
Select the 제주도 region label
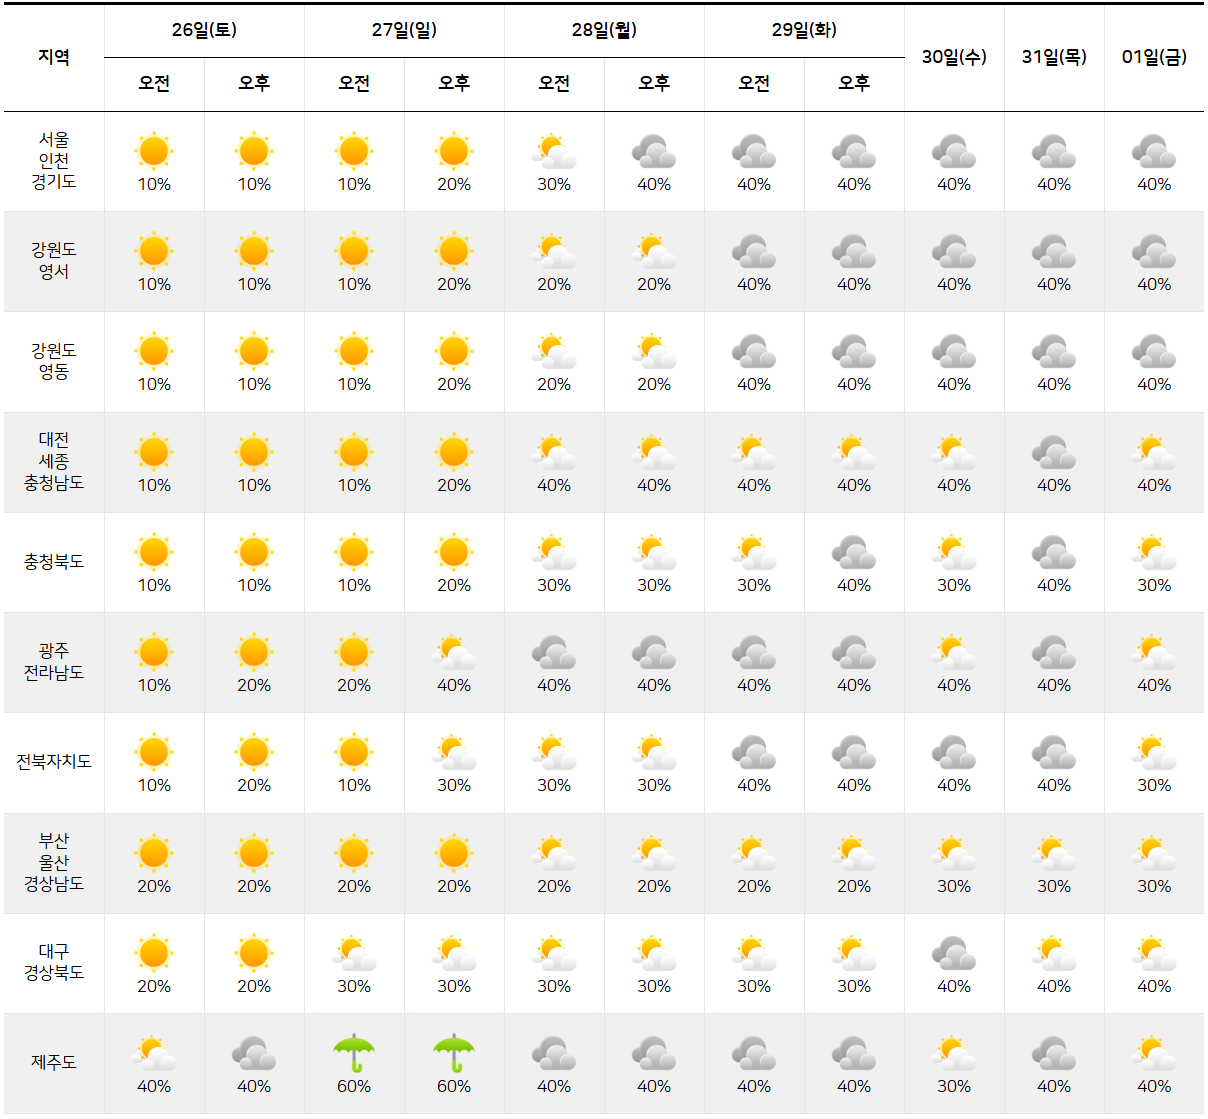[54, 1063]
